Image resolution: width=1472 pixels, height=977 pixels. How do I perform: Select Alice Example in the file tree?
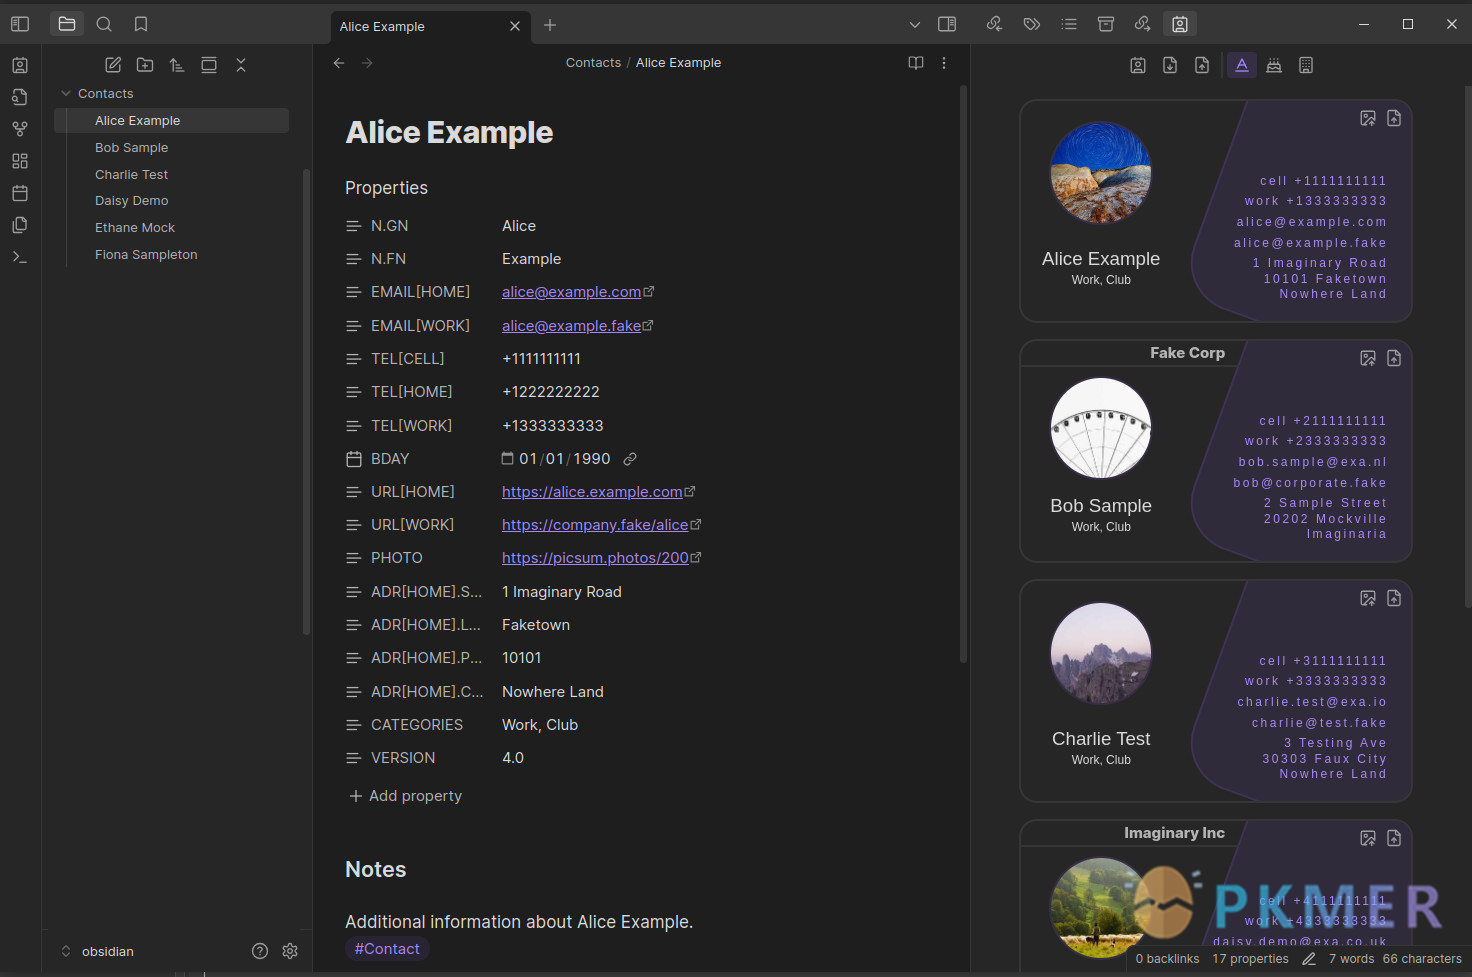coord(171,120)
